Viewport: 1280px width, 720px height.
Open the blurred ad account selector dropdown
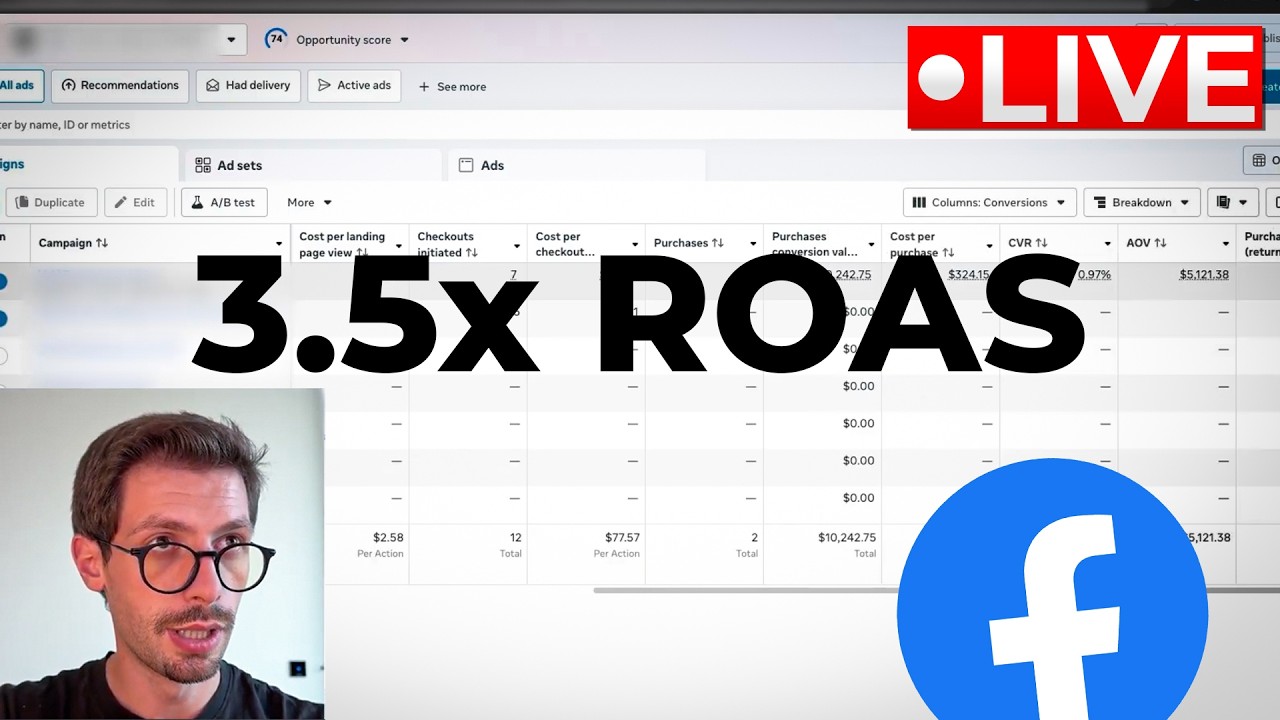click(x=122, y=40)
